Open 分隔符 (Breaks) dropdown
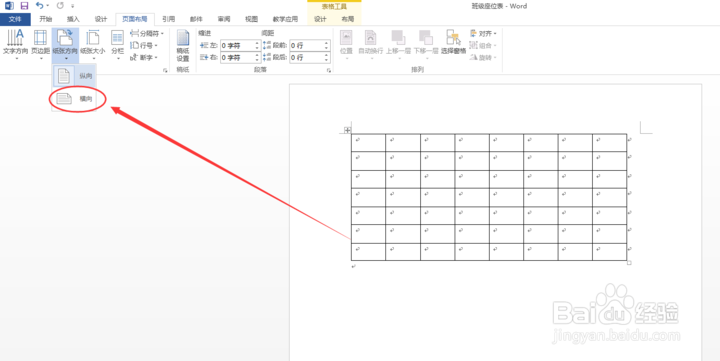This screenshot has height=361, width=720. 147,34
